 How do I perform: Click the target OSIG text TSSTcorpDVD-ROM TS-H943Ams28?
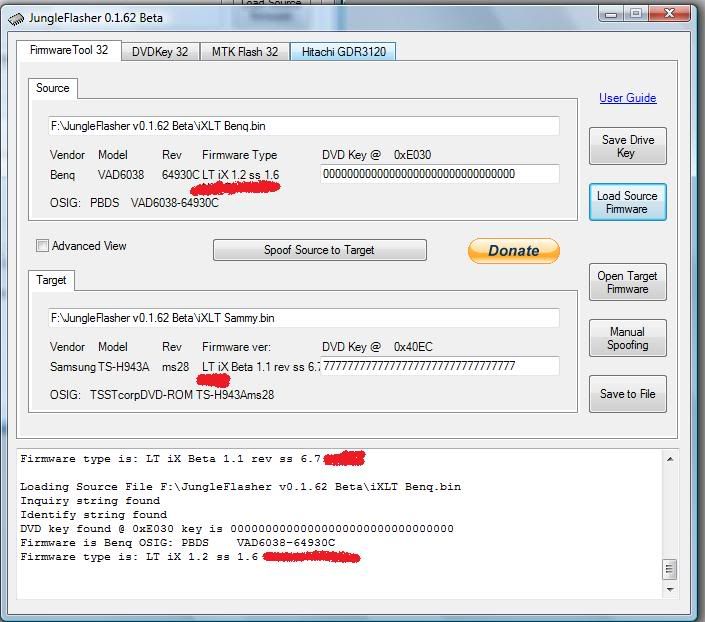tap(182, 395)
